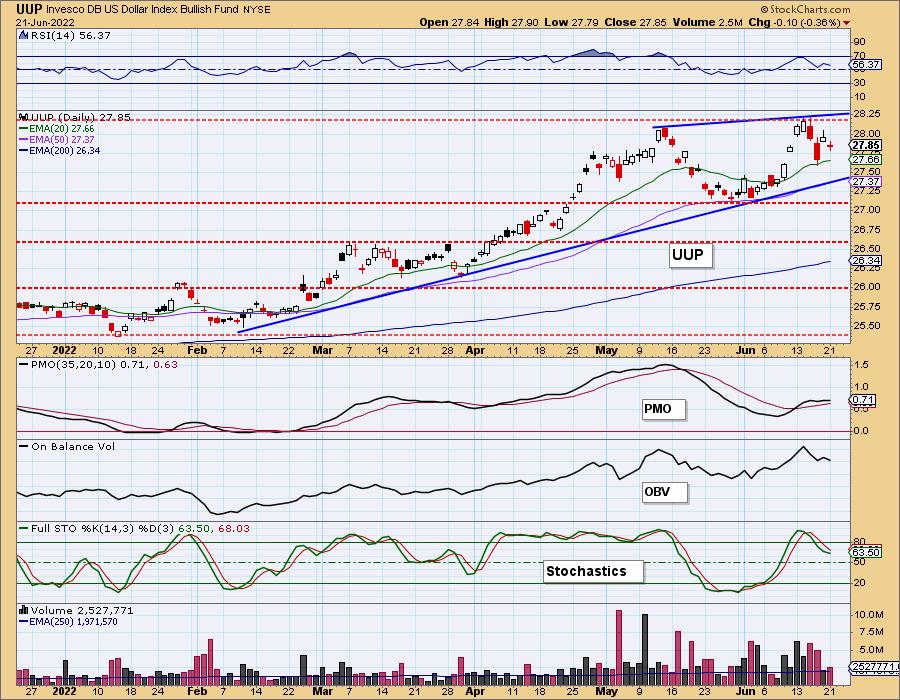Click the Close 27.85 value in the header
Image resolution: width=900 pixels, height=700 pixels.
tap(635, 22)
